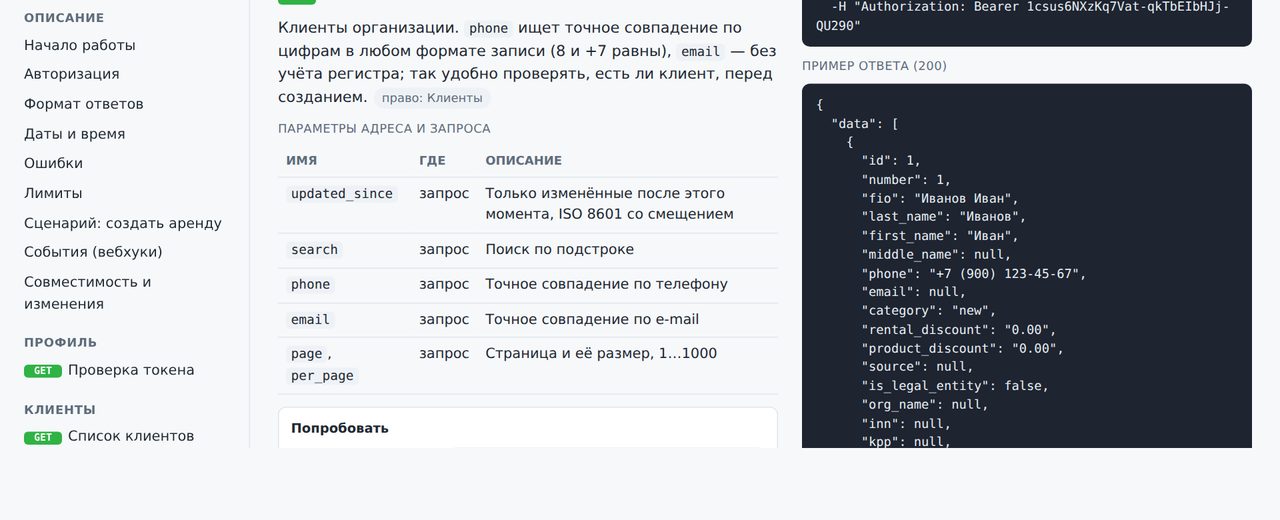The width and height of the screenshot is (1280, 520).
Task: Click the GET badge beside Проверка токена
Action: click(43, 371)
